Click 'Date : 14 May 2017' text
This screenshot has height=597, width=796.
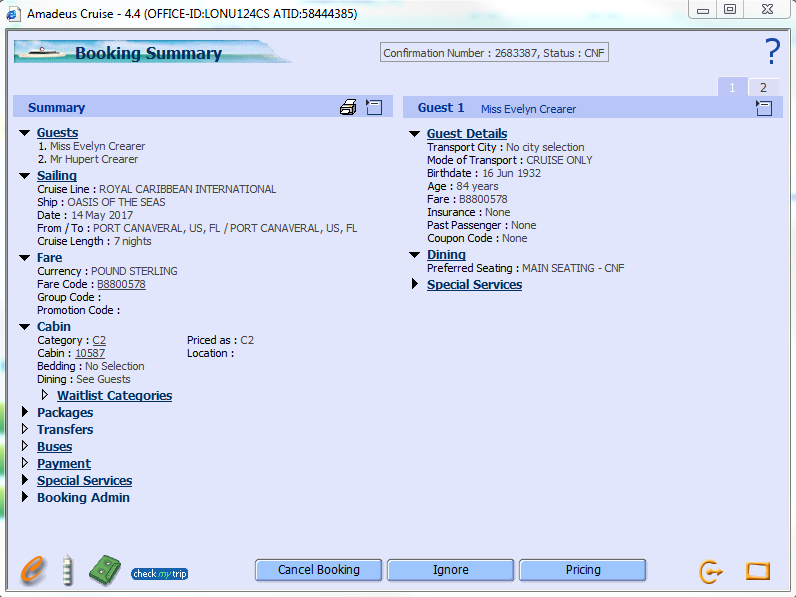[85, 215]
